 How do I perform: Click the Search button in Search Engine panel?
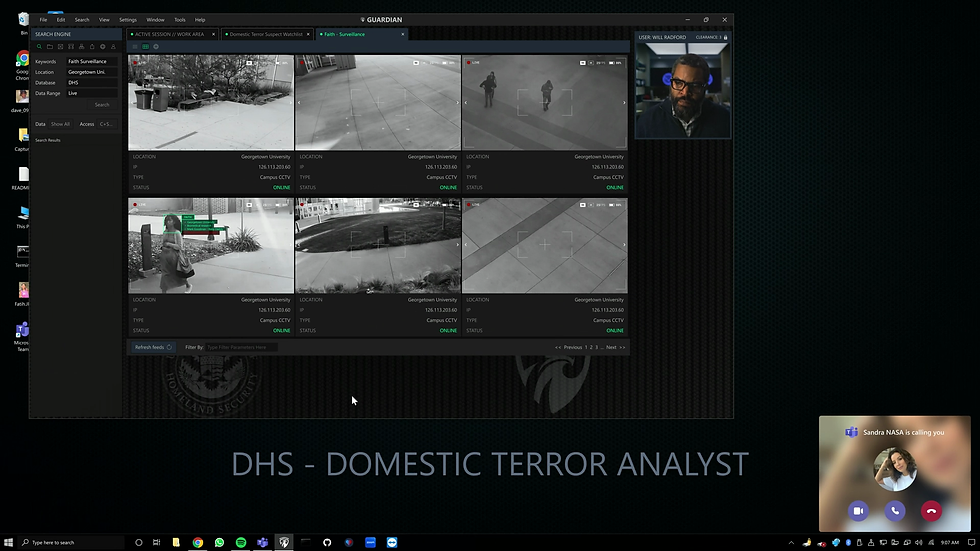[x=102, y=105]
